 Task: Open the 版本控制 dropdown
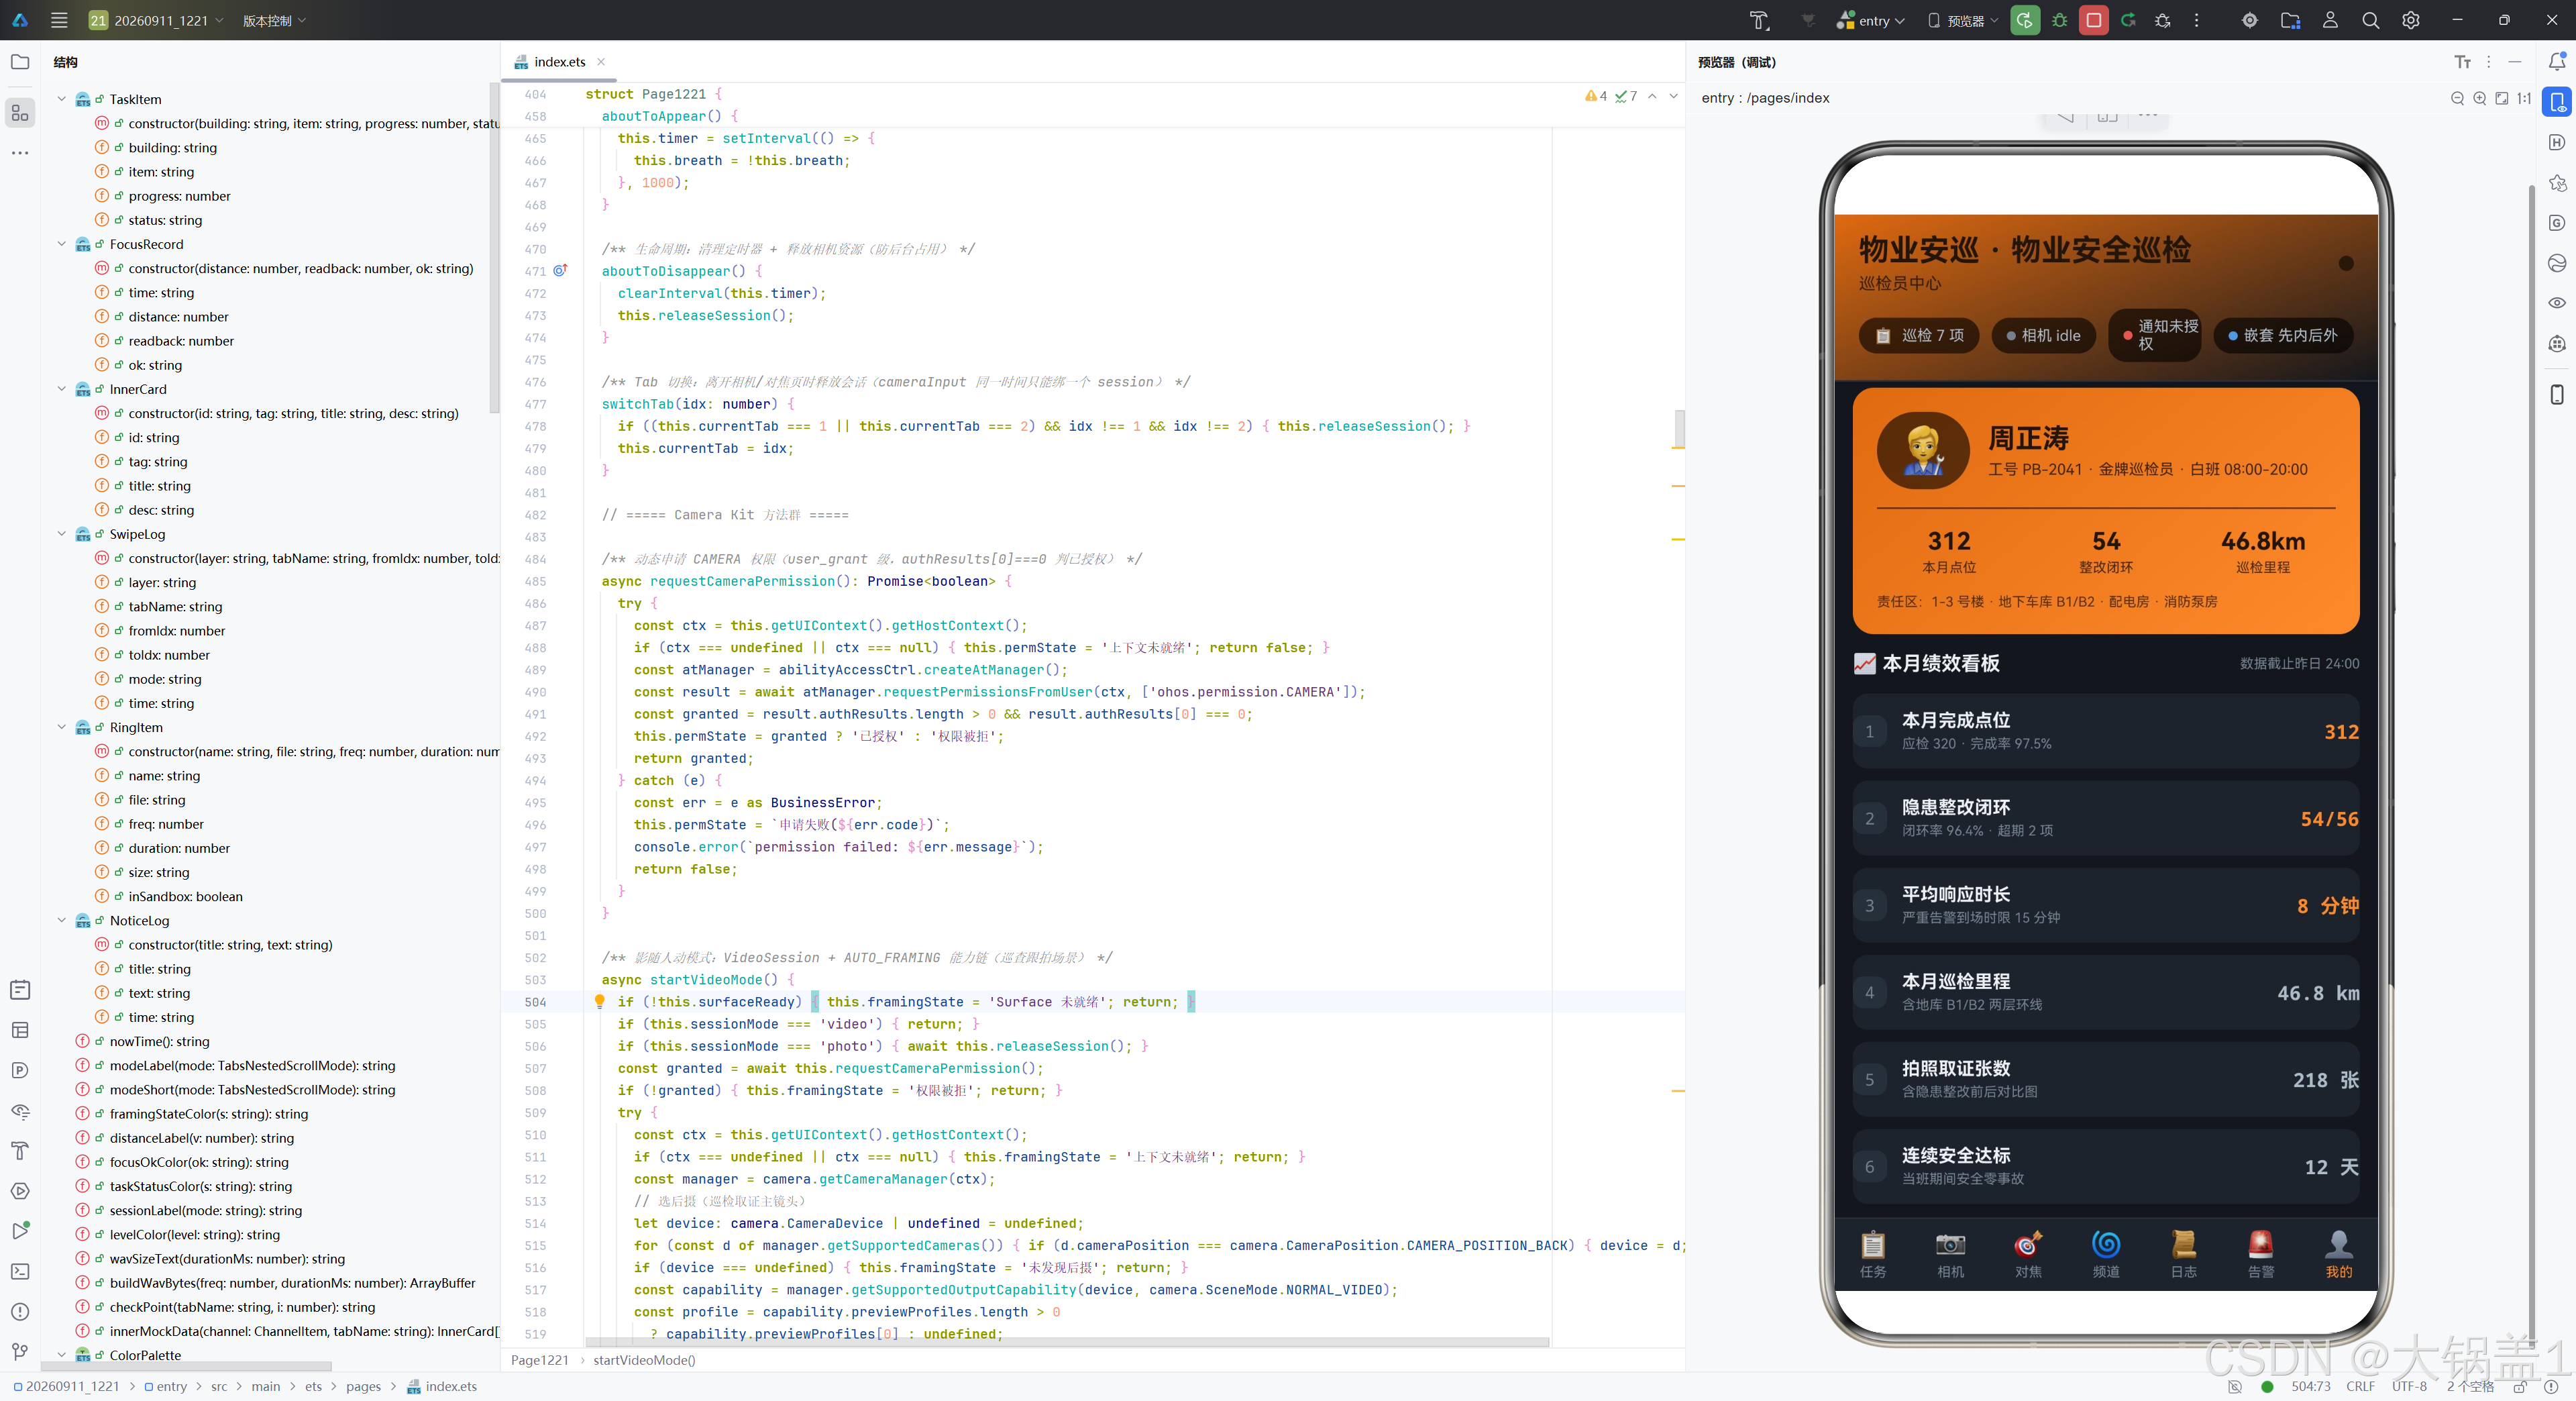click(274, 20)
